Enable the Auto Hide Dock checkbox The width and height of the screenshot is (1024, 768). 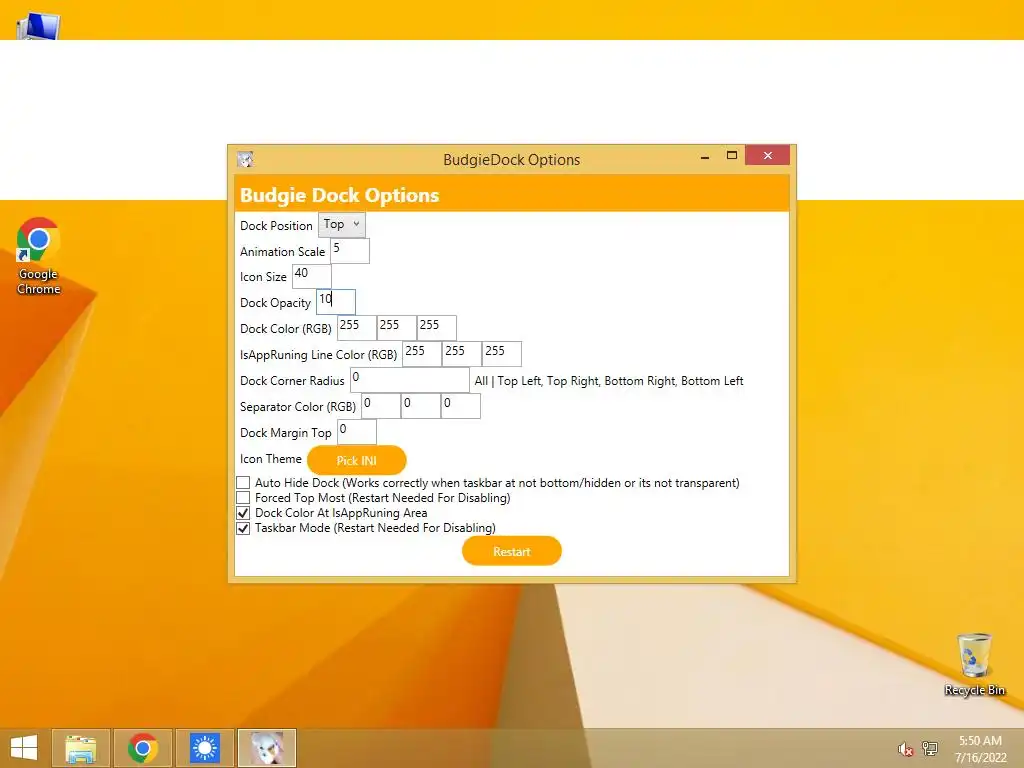pyautogui.click(x=243, y=483)
